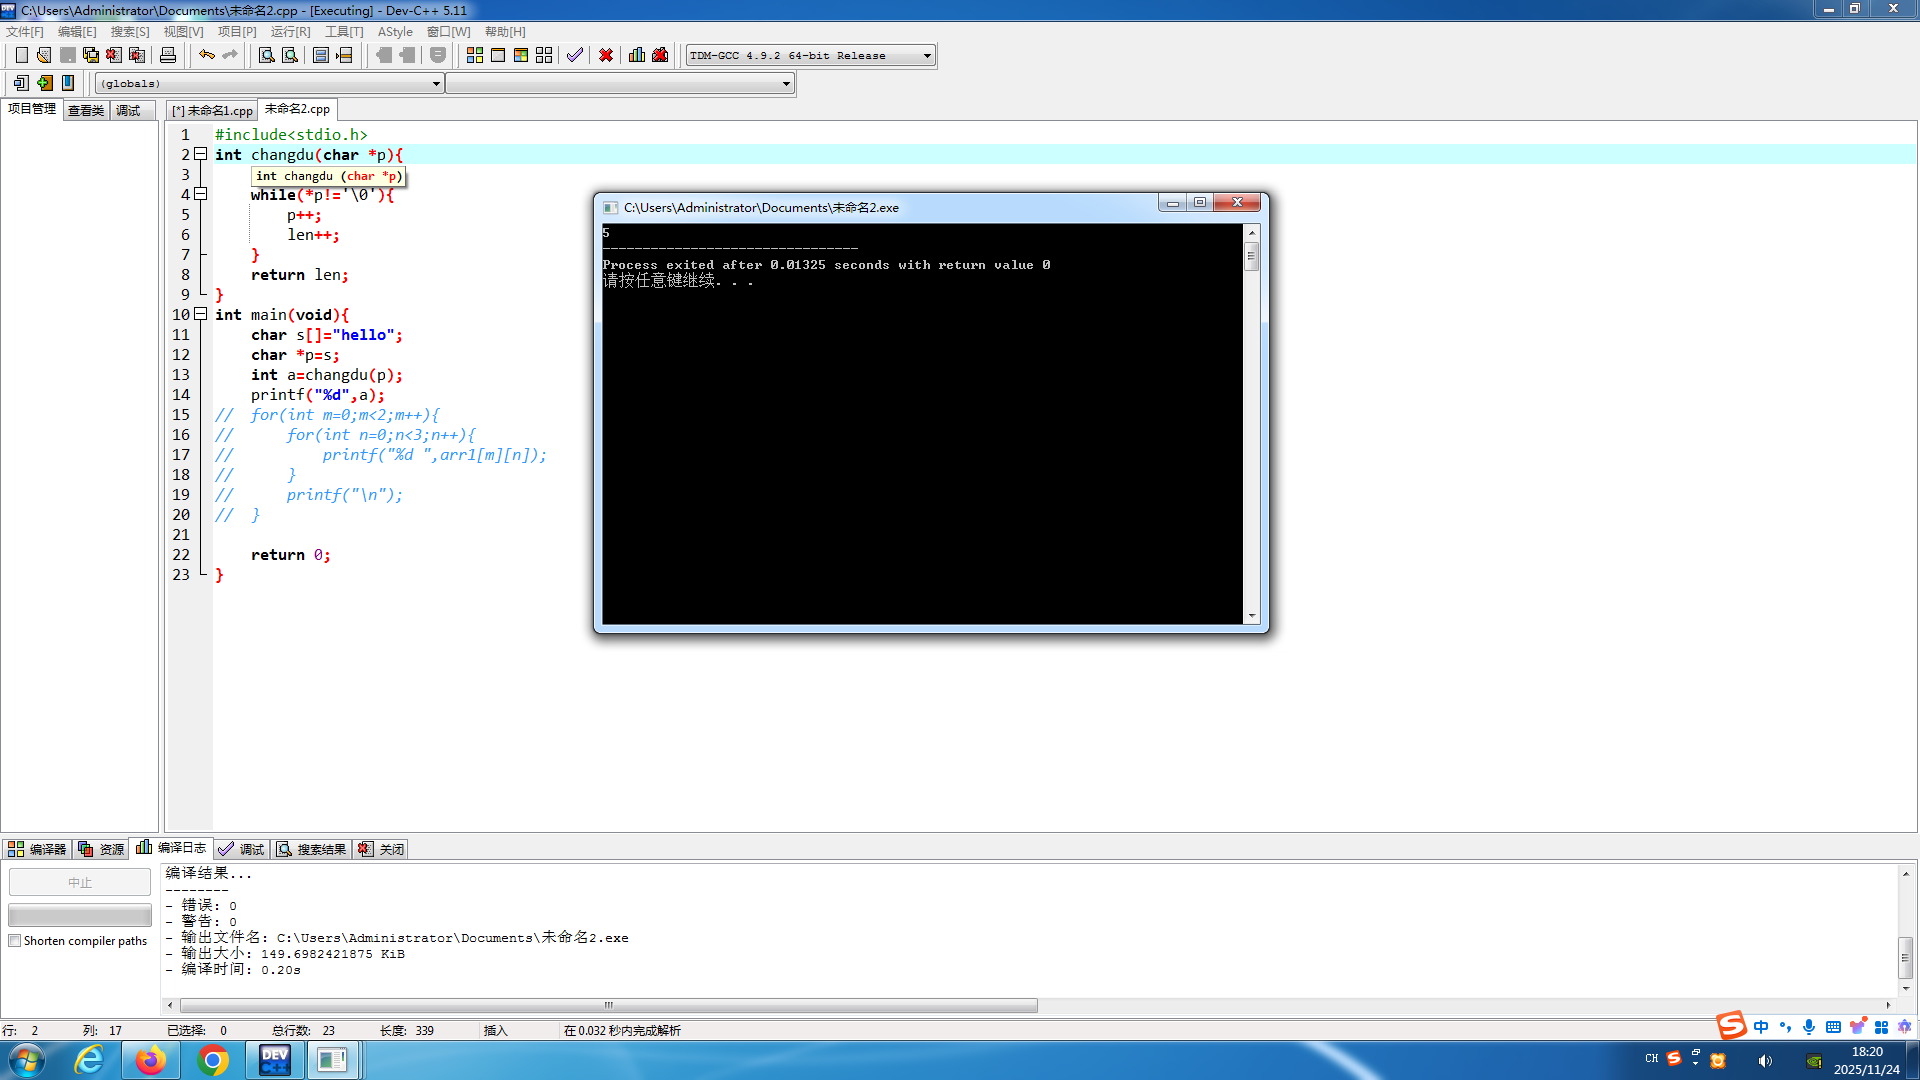The image size is (1920, 1080).
Task: Click the compile log horizontal scrollbar
Action: click(x=608, y=1005)
